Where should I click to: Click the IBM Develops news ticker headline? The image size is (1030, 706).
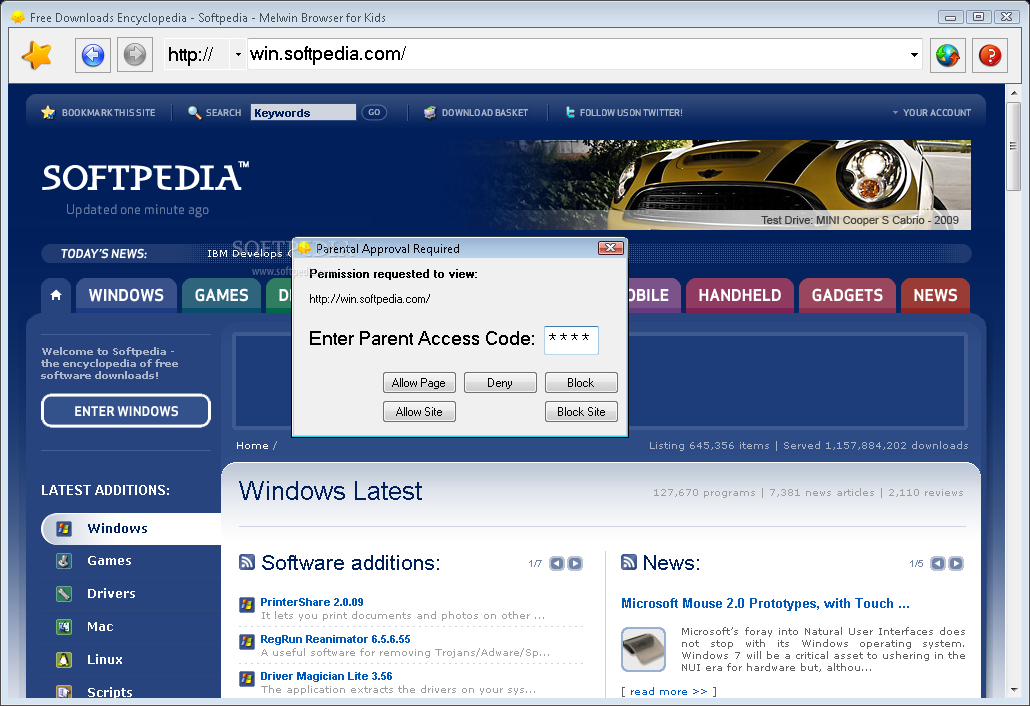tap(249, 254)
